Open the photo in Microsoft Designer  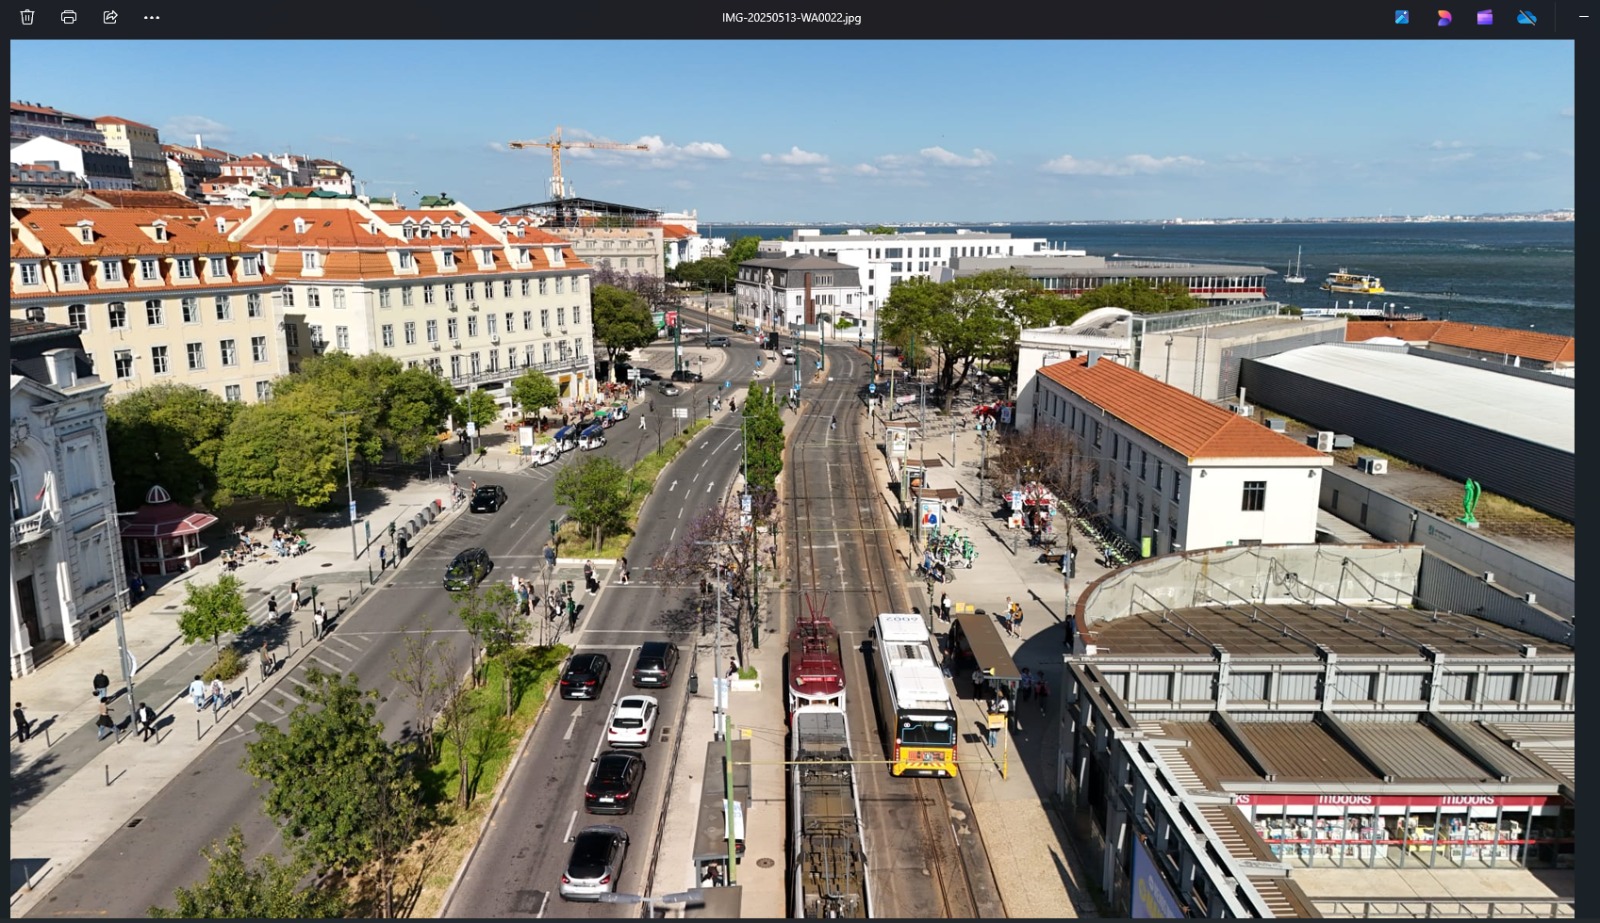1444,17
